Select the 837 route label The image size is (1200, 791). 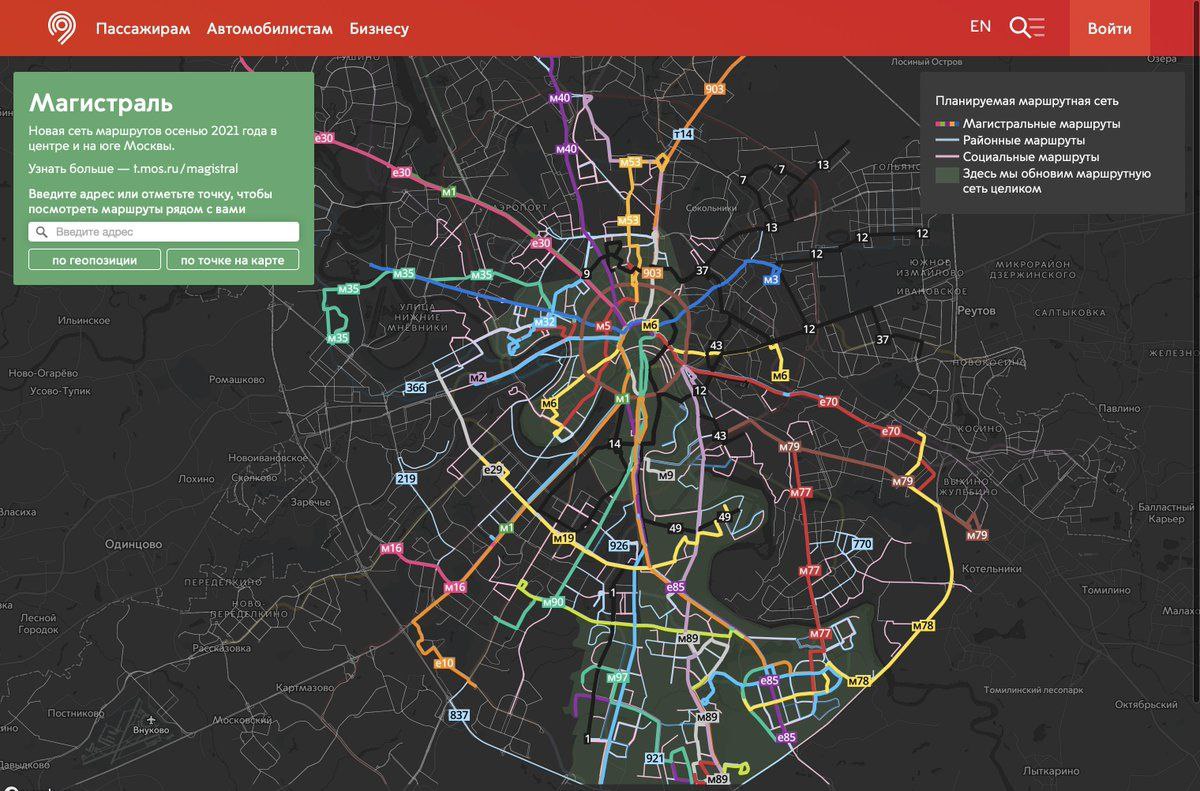click(x=459, y=715)
